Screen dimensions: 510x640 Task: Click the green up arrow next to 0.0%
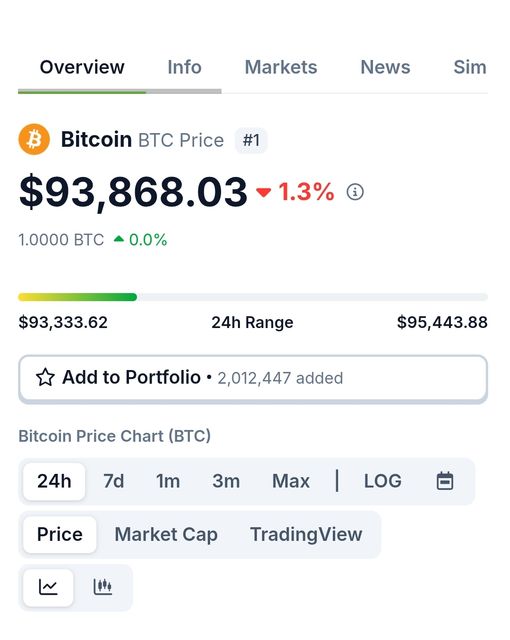119,239
